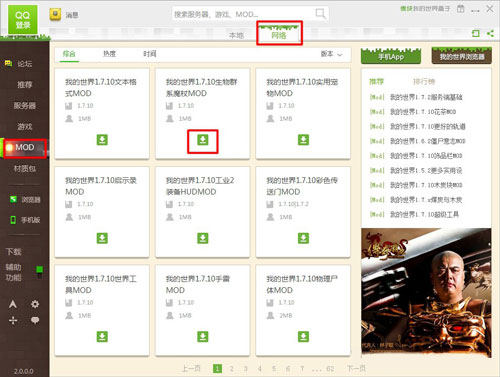Go to 上一页 previous page
Screen dimensions: 500x377
click(x=191, y=368)
